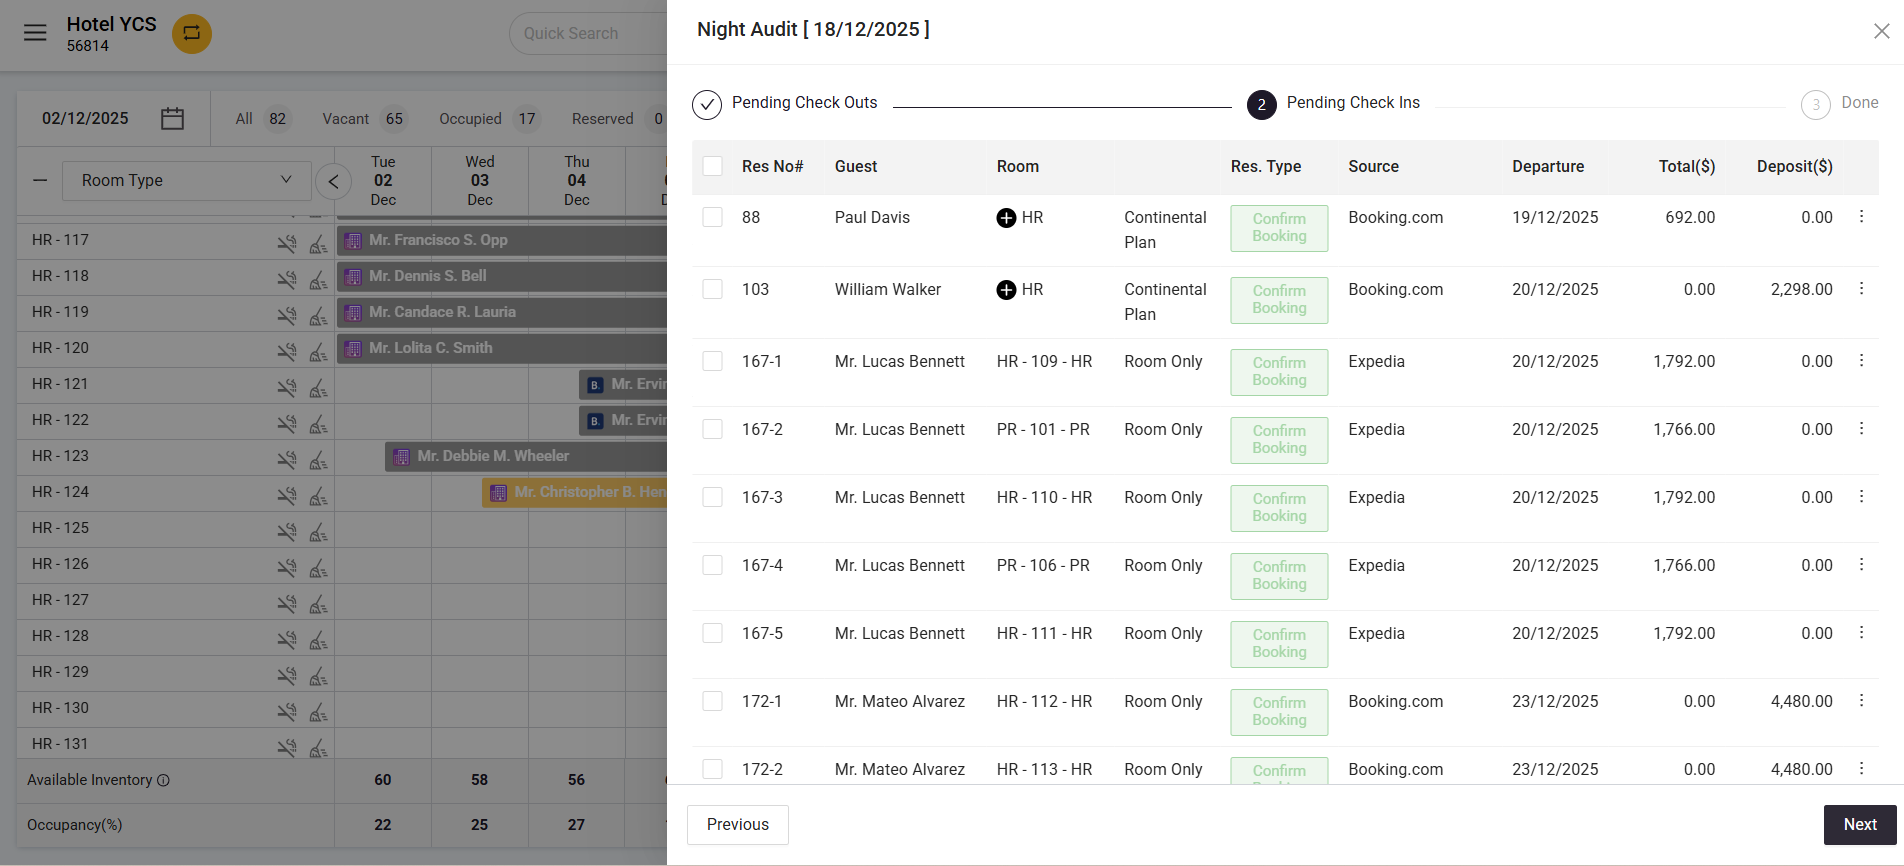1904x866 pixels.
Task: Tick checkbox for reservation 167-2
Action: click(712, 429)
